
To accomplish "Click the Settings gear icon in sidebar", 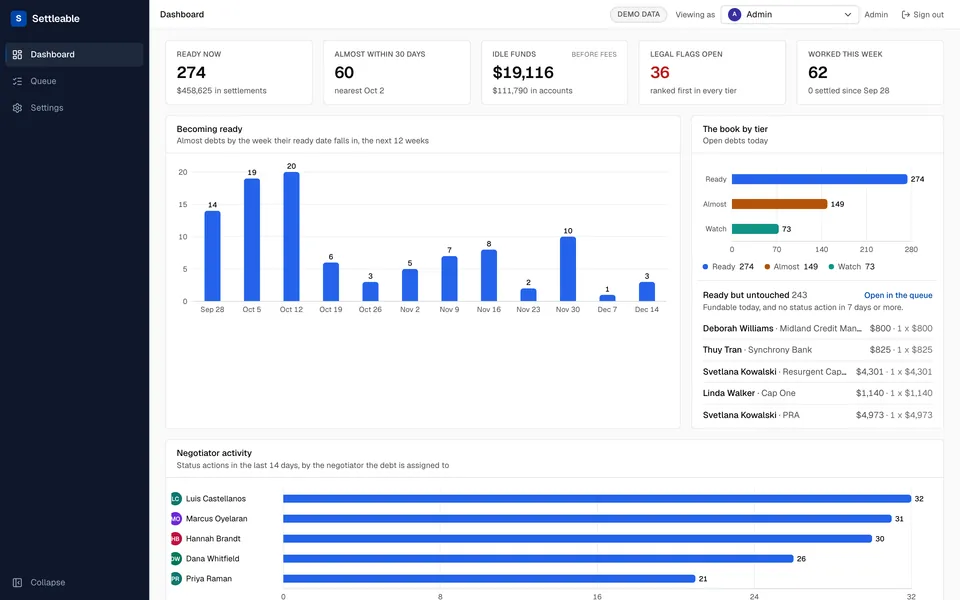I will (x=17, y=108).
